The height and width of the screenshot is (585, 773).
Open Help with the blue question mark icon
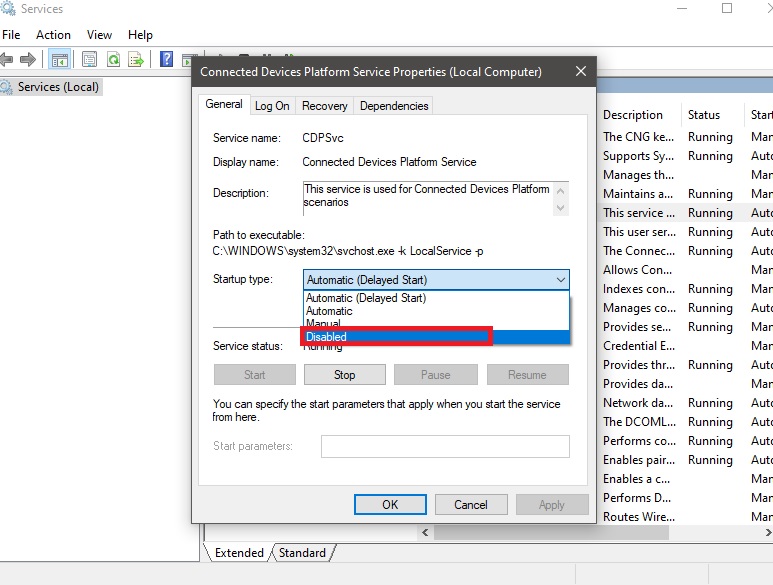click(x=167, y=59)
